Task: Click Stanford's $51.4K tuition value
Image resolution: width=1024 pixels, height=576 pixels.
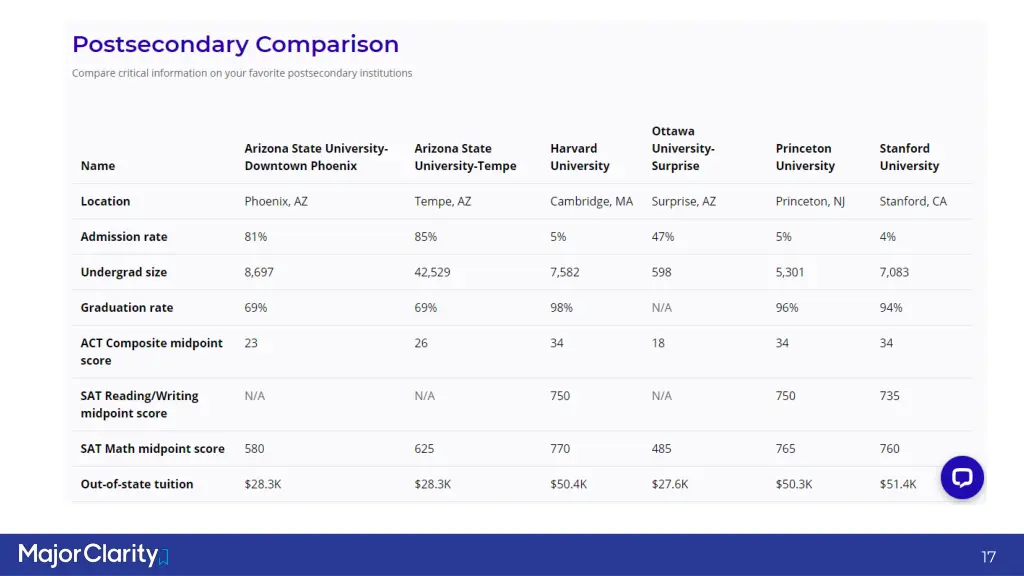Action: [897, 484]
